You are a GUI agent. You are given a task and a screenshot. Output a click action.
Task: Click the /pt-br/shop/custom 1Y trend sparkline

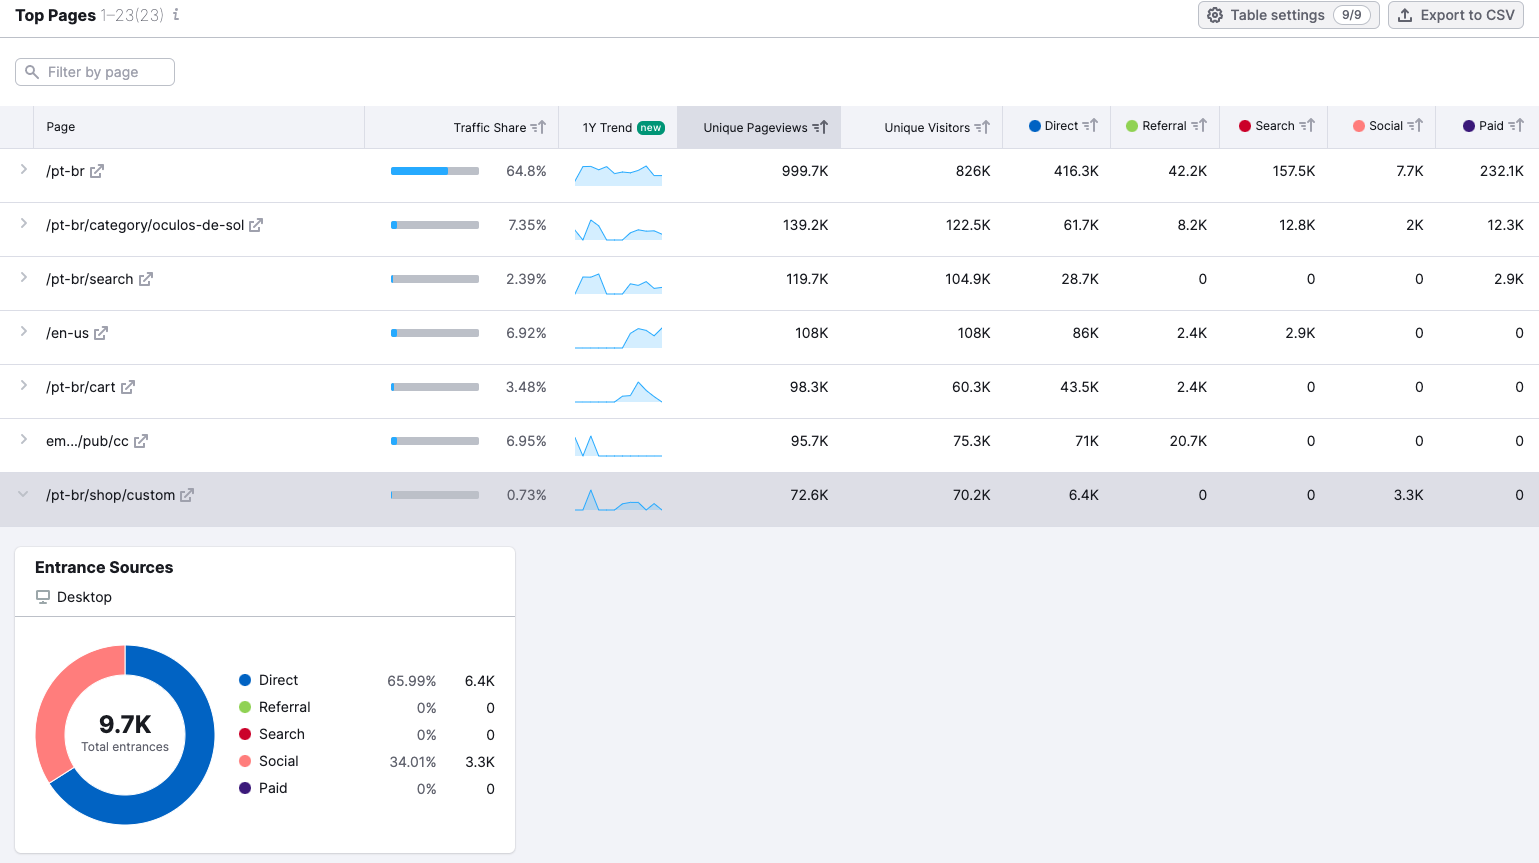coord(618,499)
